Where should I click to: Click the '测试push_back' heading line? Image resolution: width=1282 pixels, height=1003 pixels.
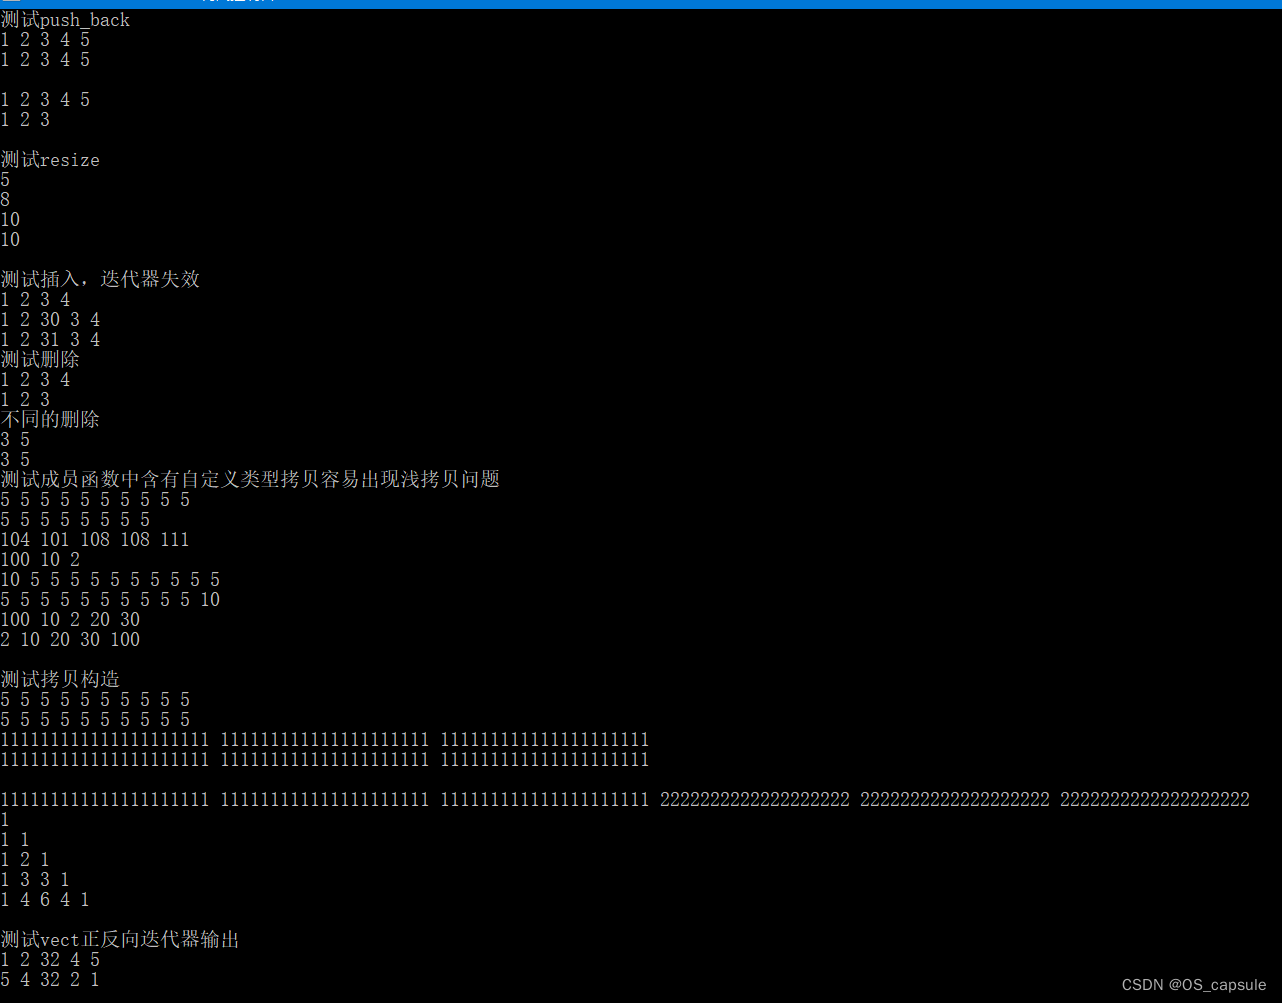click(65, 20)
